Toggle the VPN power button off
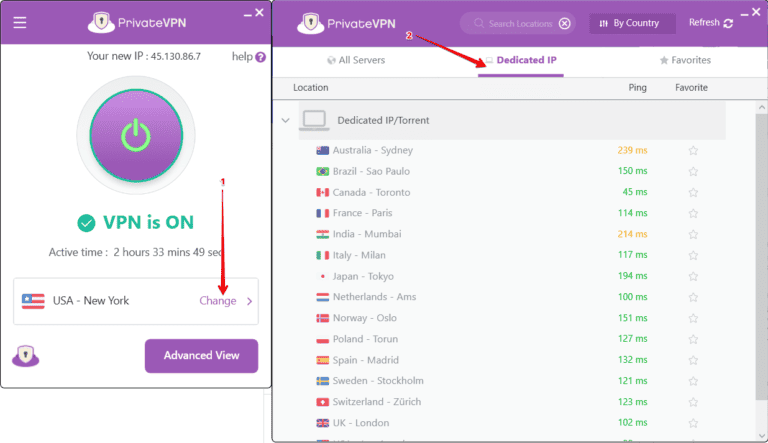 134,133
